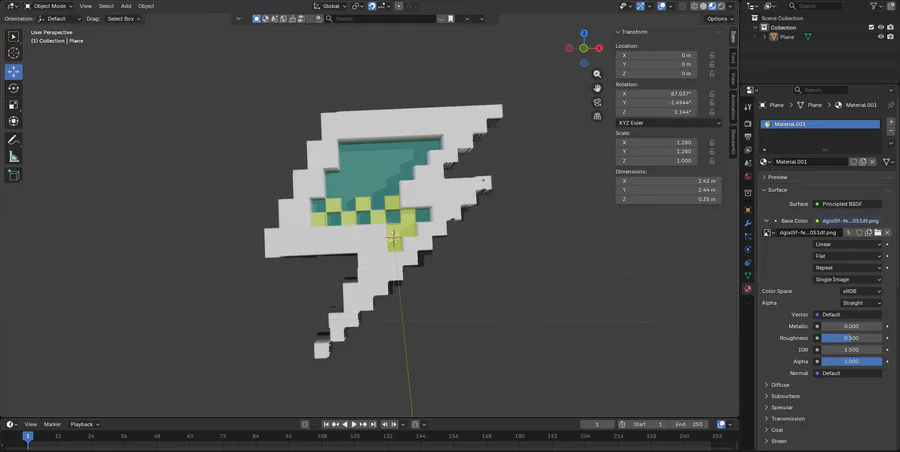Open the Object Data green triangle tab
Screen dimensions: 900x452
click(748, 276)
